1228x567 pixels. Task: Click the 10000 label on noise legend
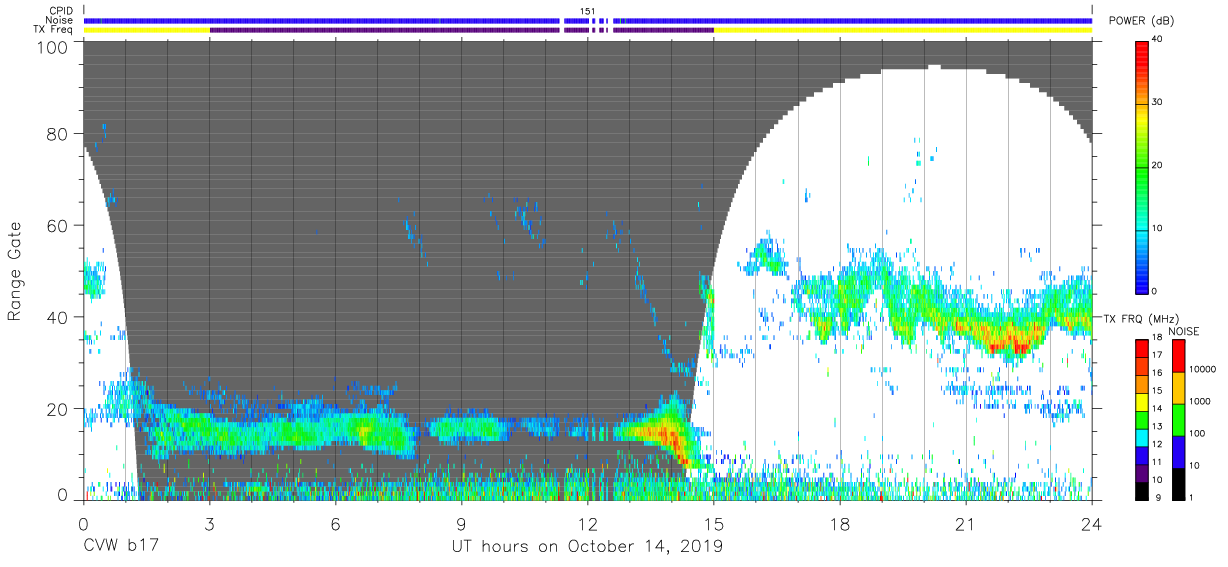1203,369
